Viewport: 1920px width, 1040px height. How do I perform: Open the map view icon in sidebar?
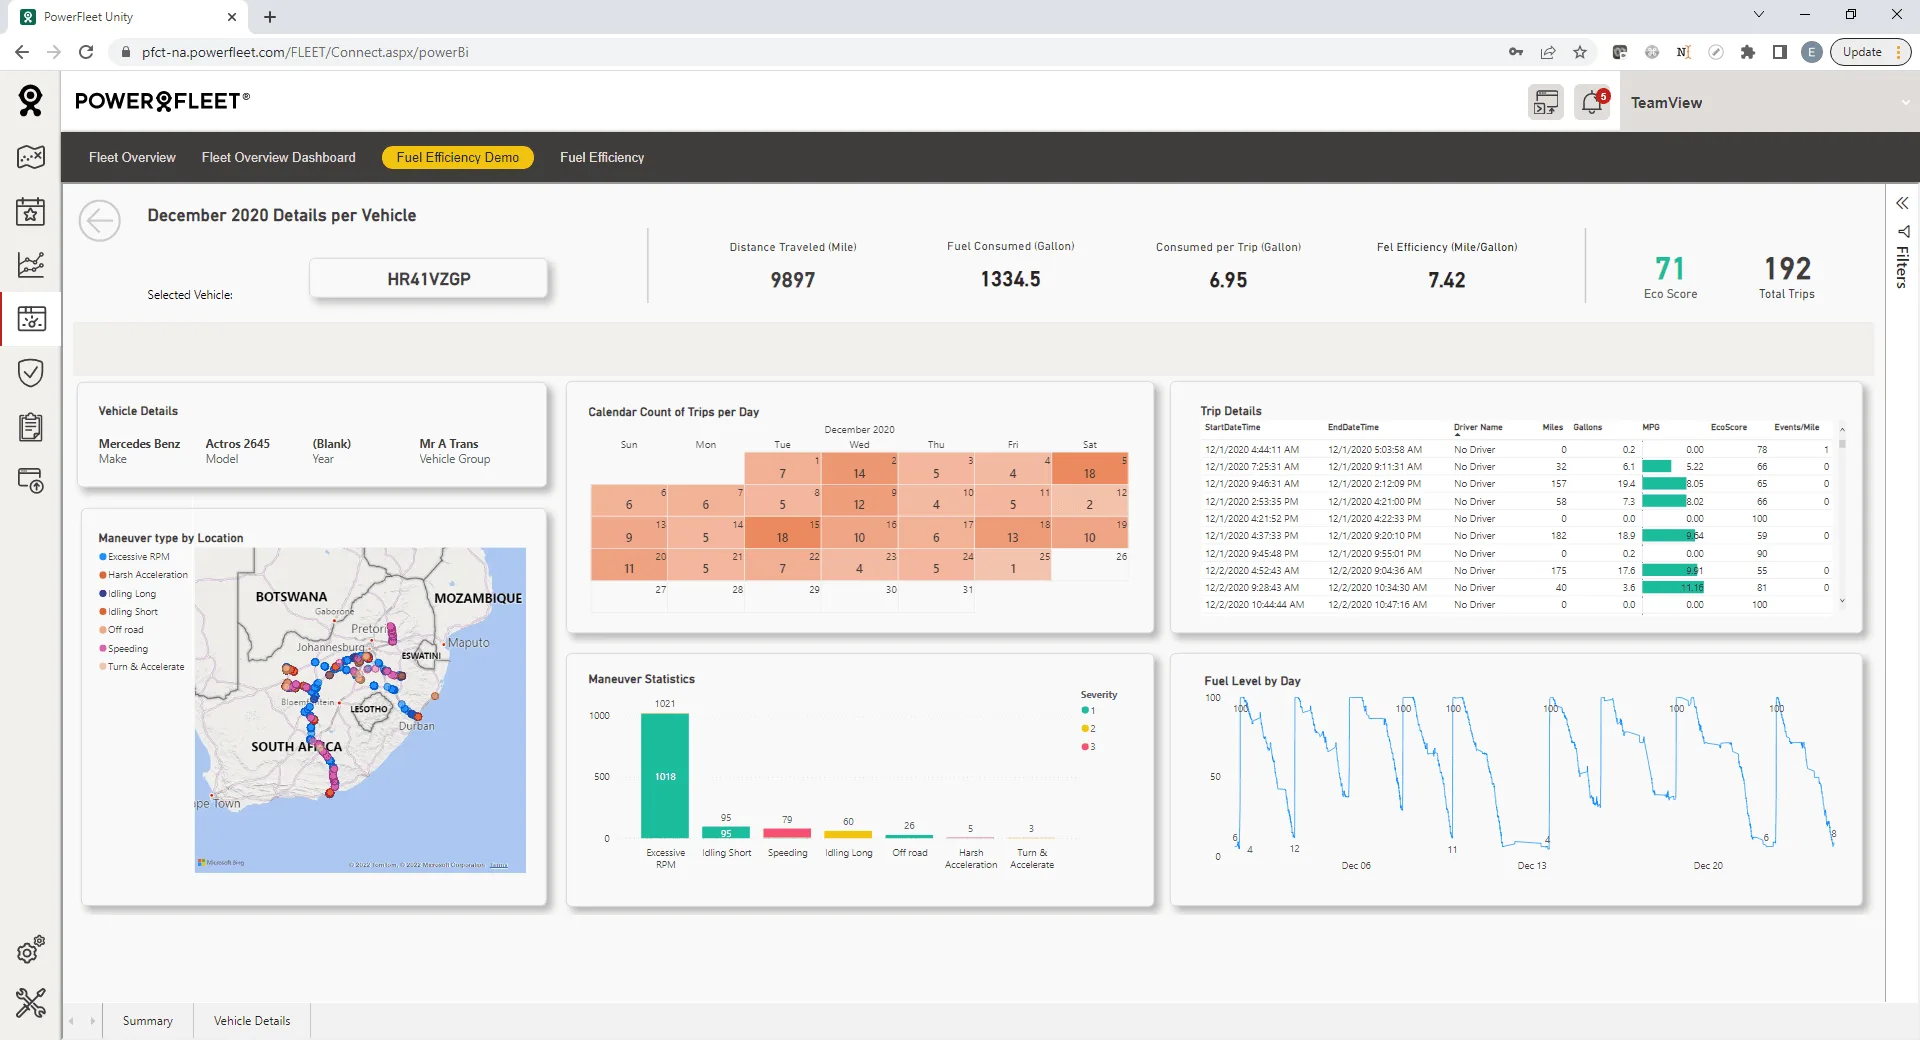[31, 157]
